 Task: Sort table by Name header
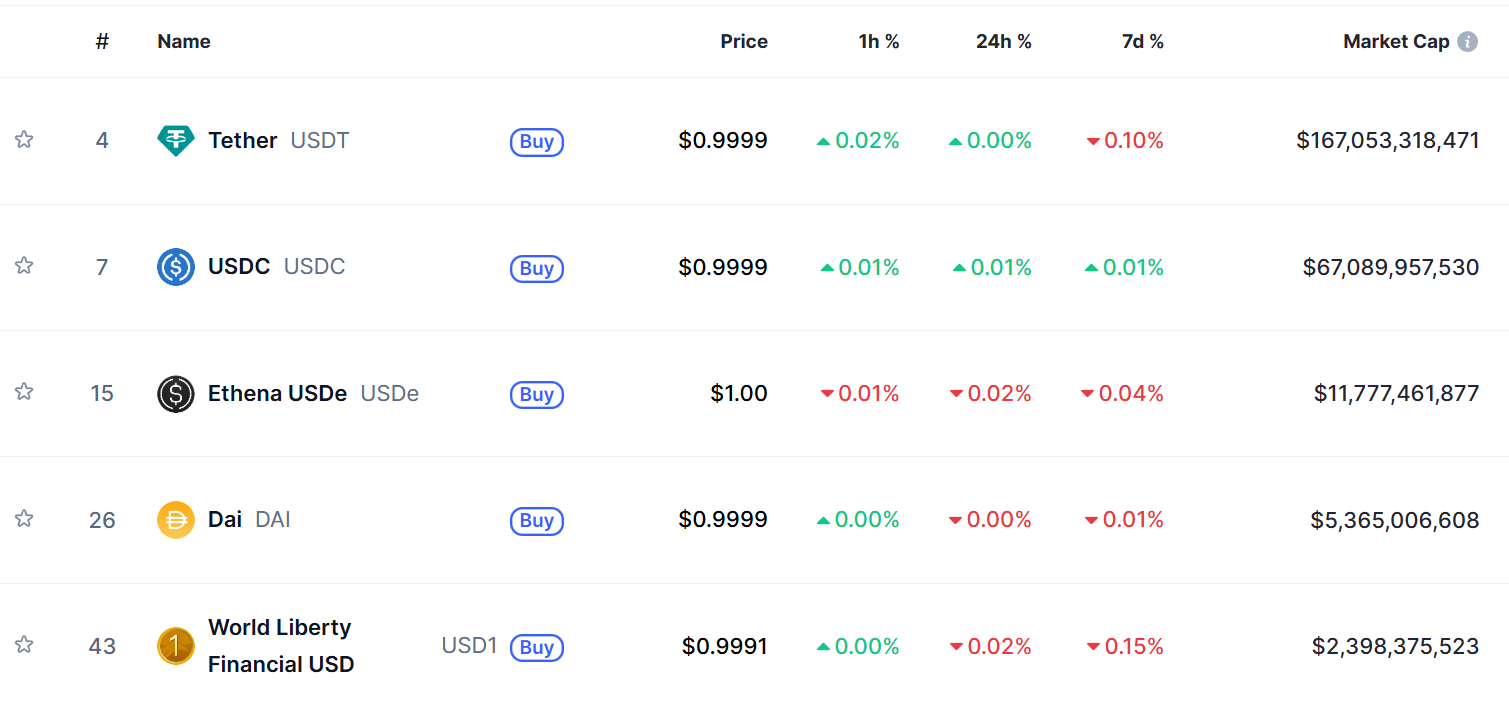pyautogui.click(x=184, y=42)
